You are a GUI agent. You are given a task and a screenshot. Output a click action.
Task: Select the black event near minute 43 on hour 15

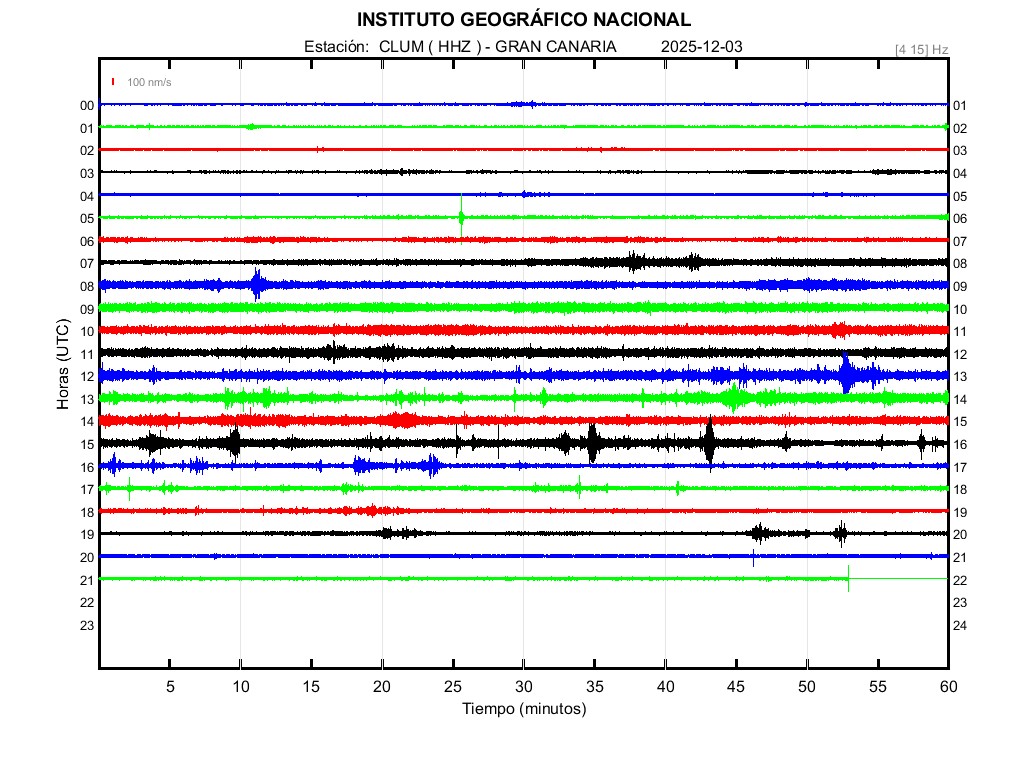(709, 442)
